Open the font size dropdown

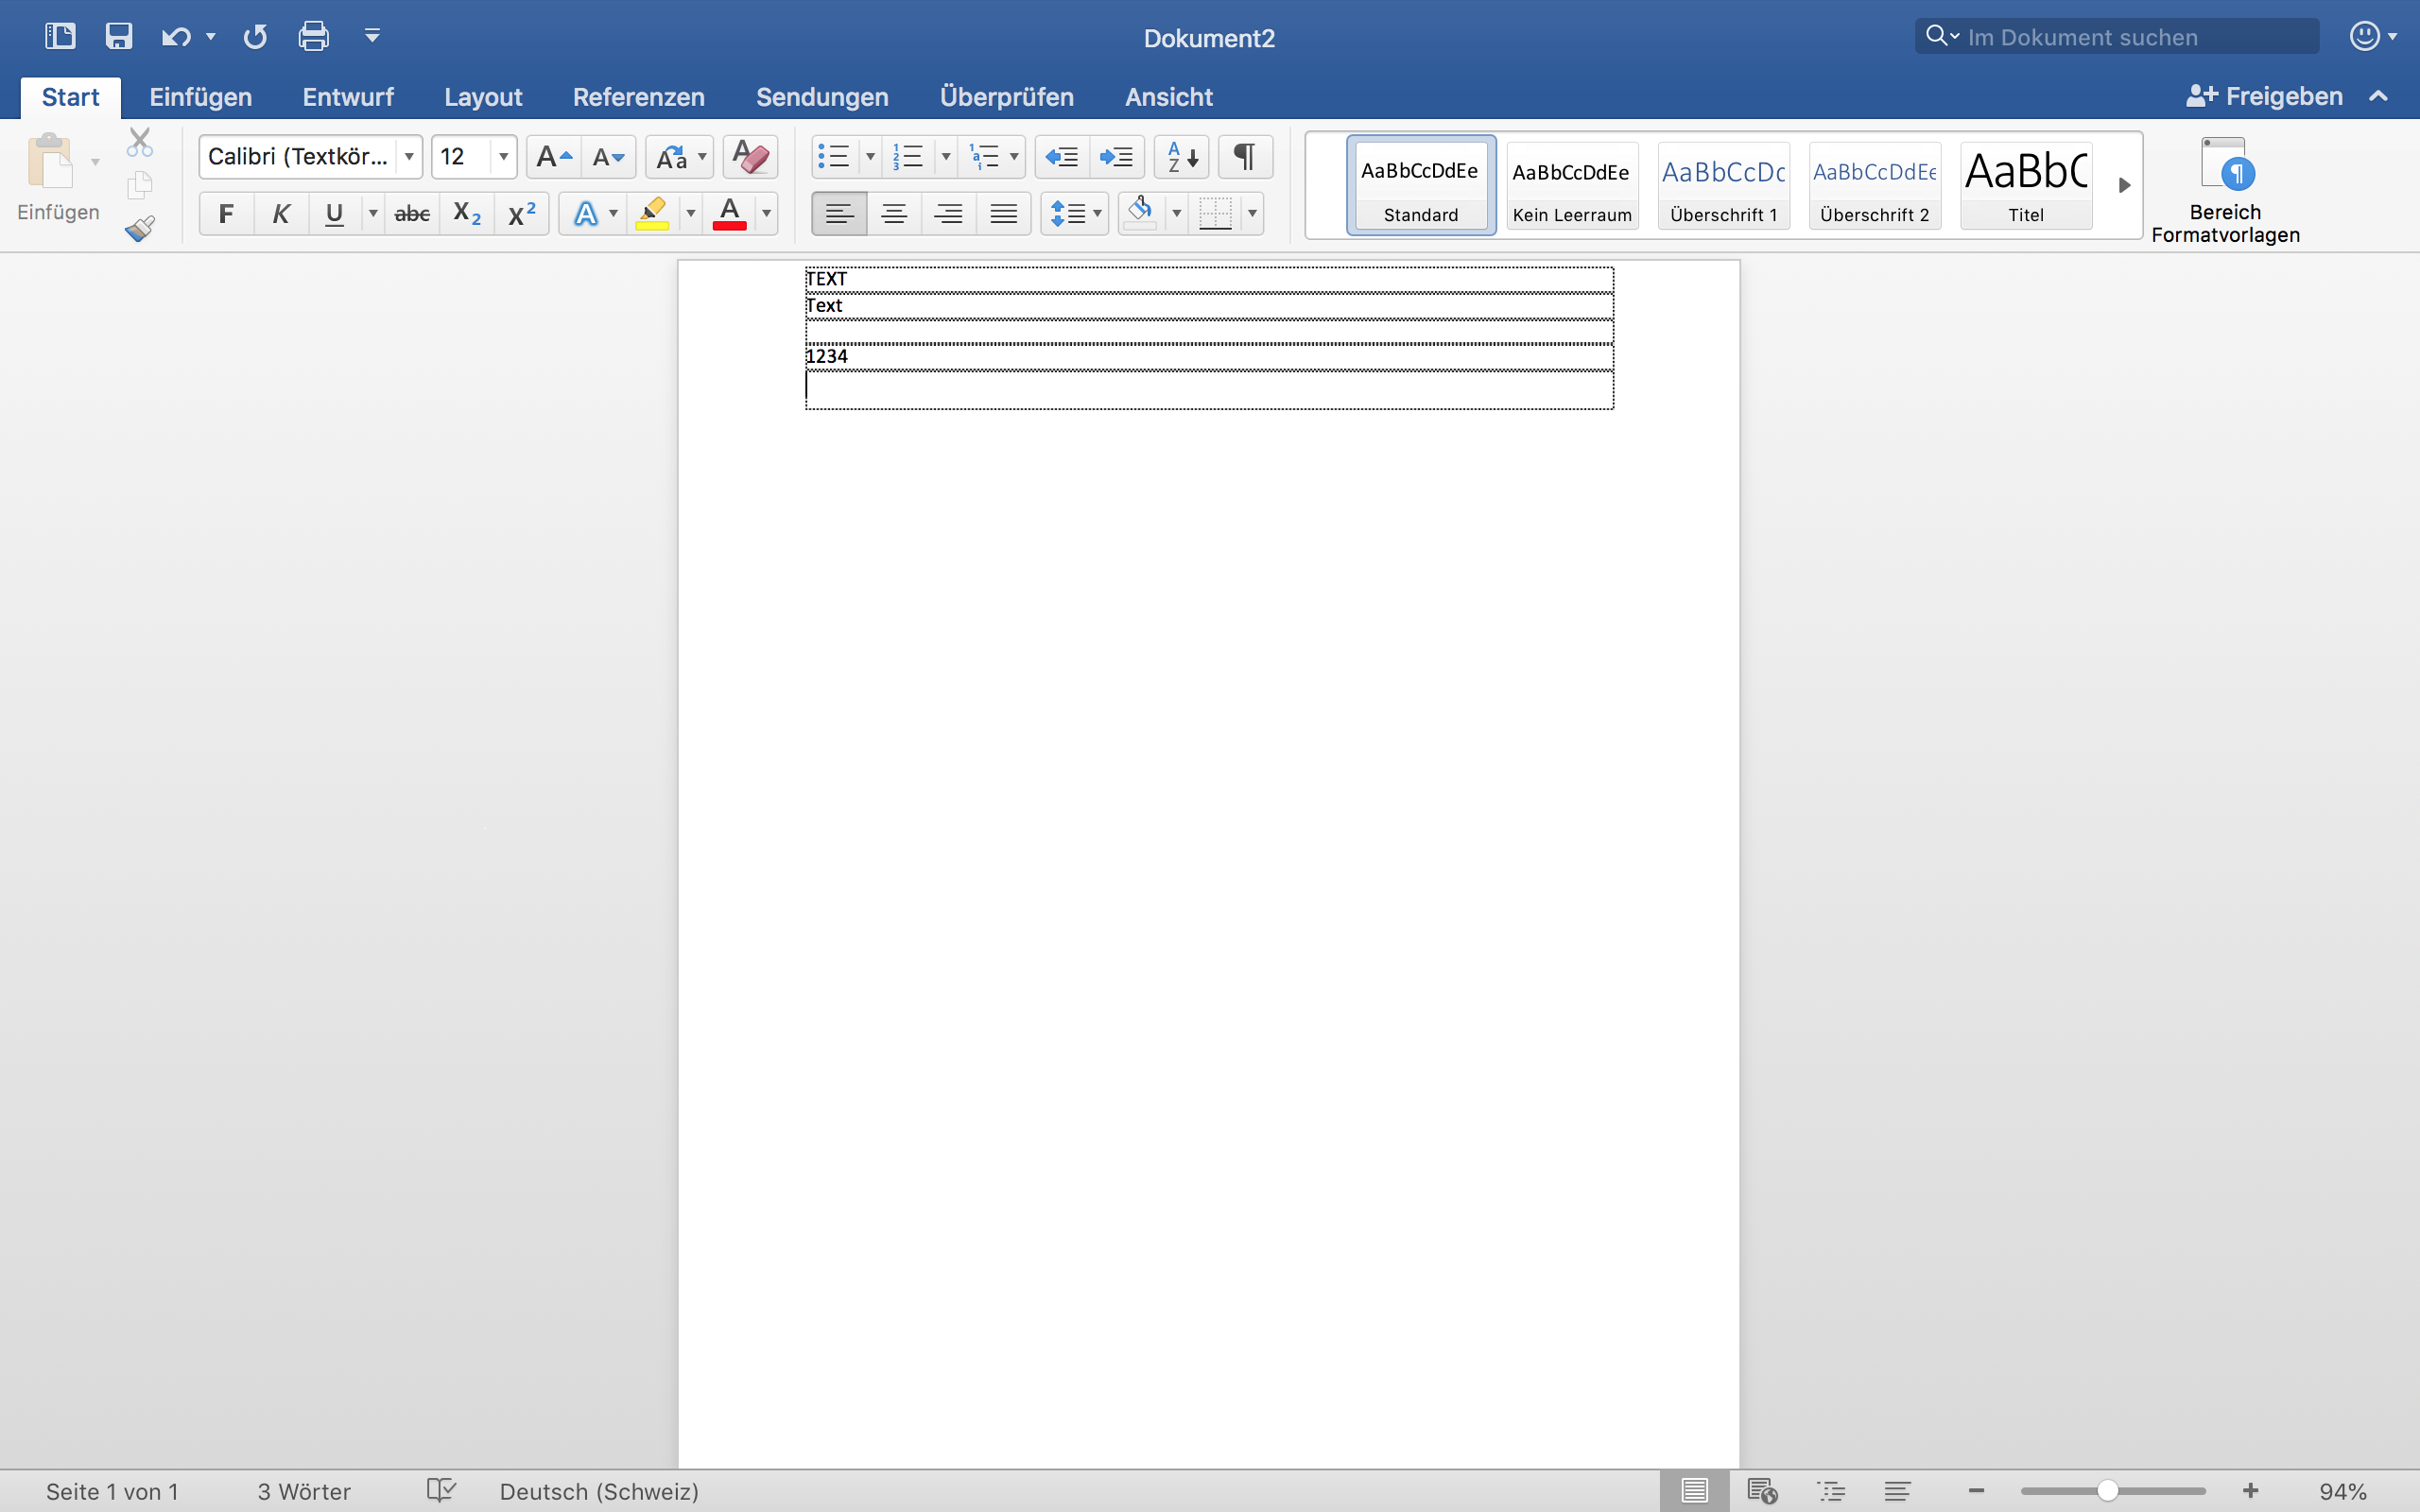point(503,157)
